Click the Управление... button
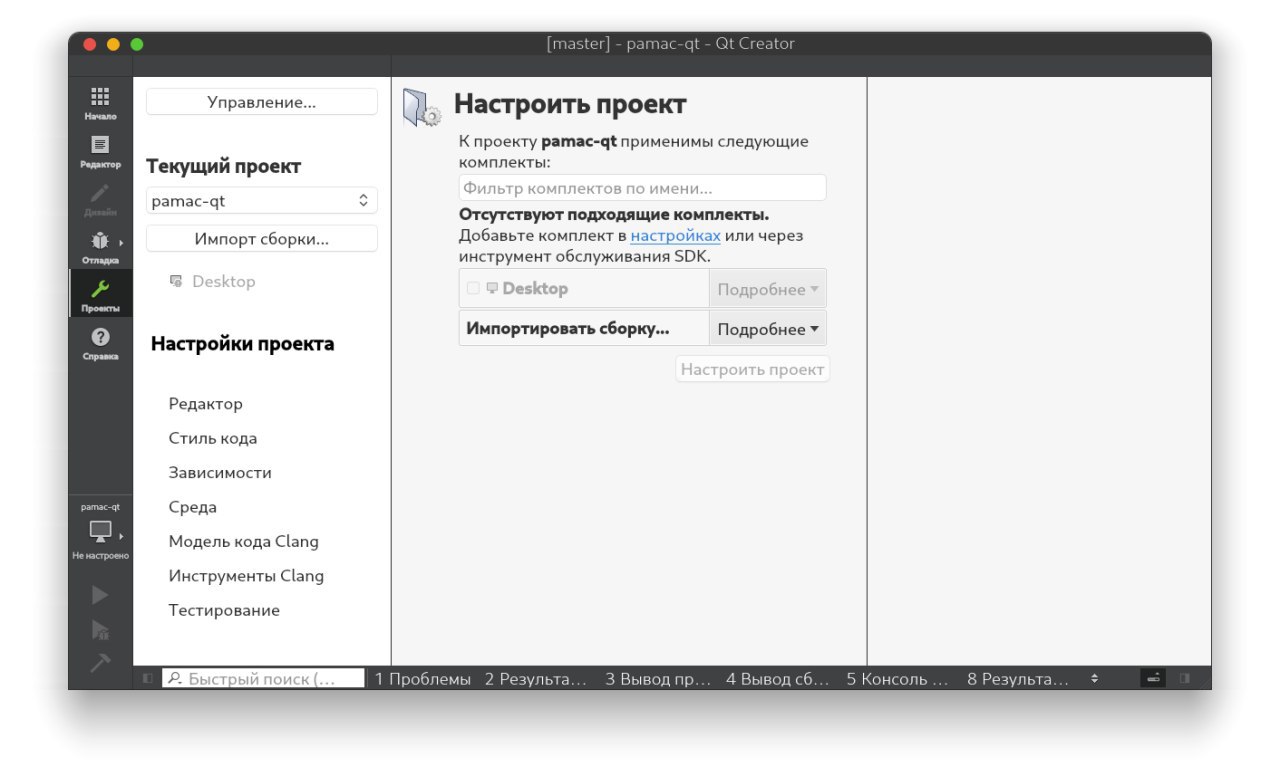Screen dimensions: 1280x767 pyautogui.click(x=262, y=102)
